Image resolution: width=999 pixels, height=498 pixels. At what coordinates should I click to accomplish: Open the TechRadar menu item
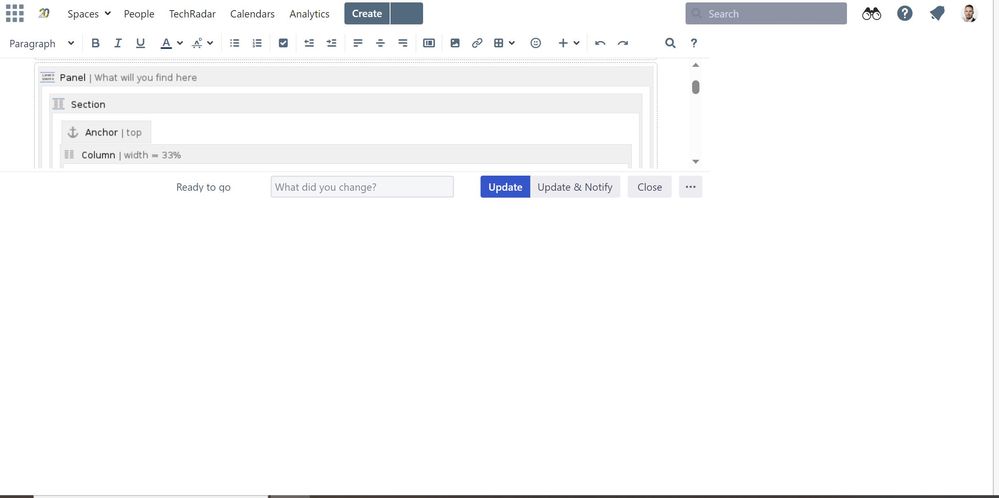(192, 13)
